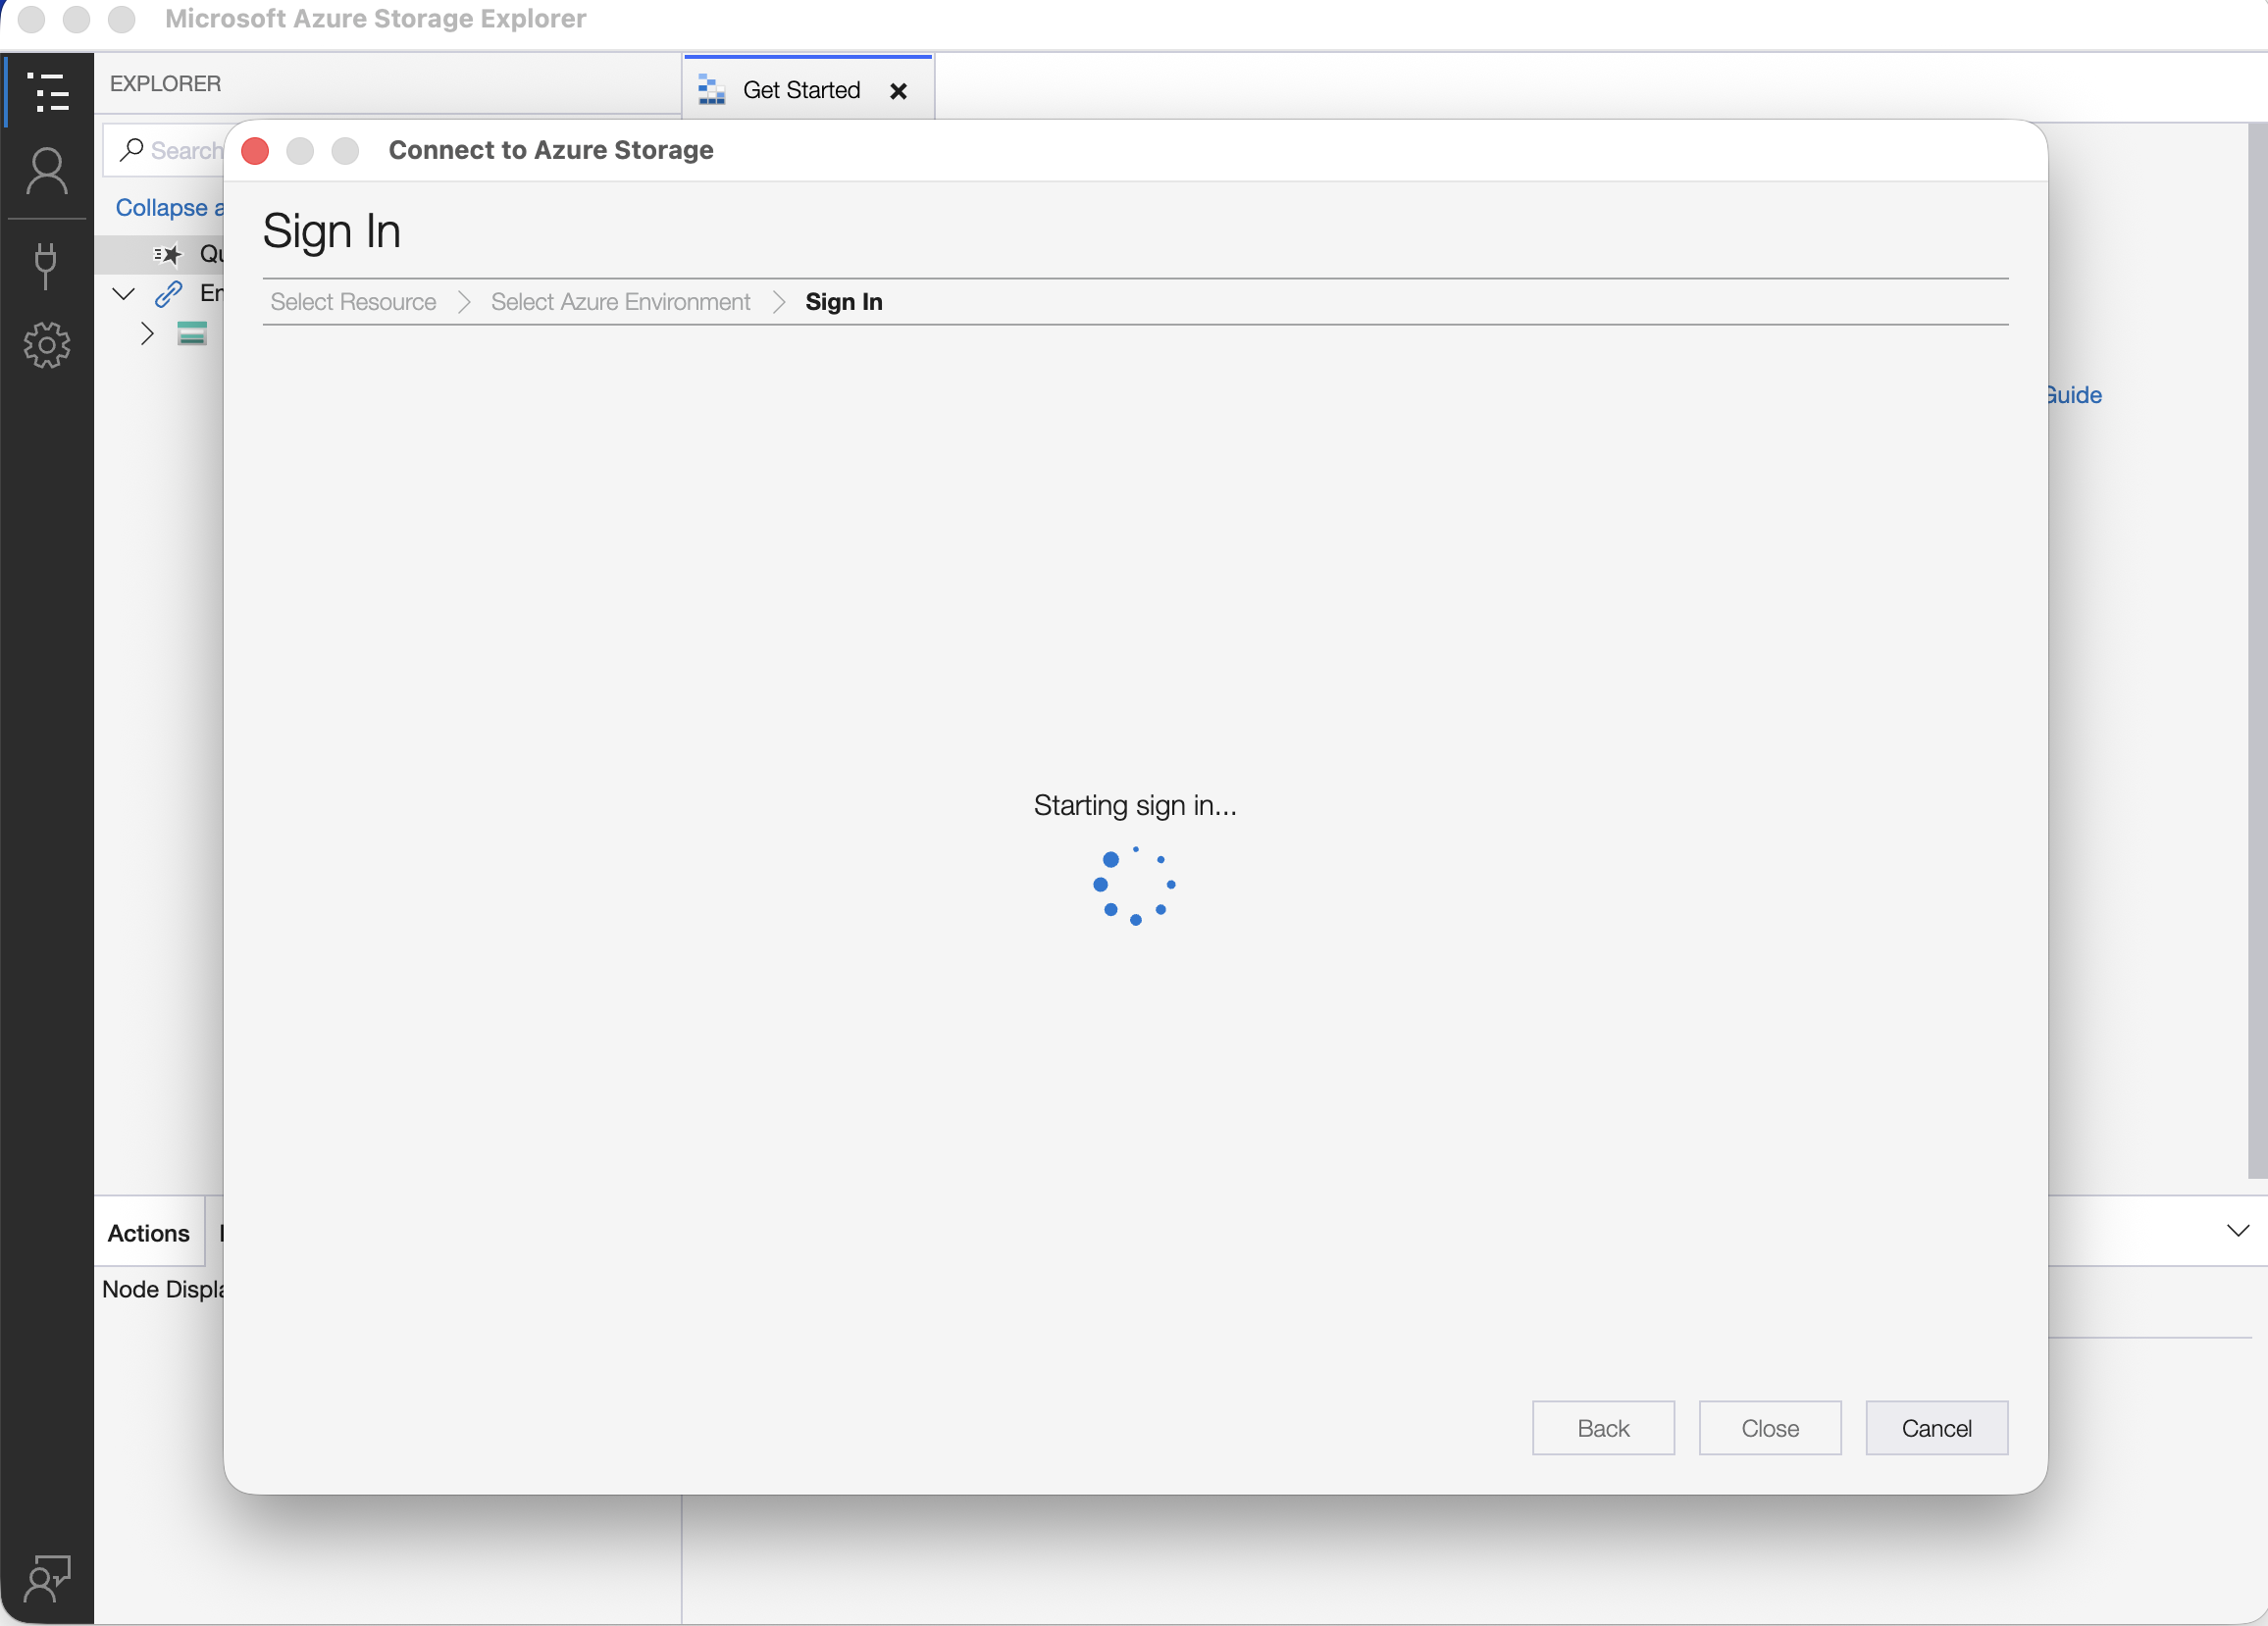
Task: Click the Starting sign in status text
Action: [1135, 805]
